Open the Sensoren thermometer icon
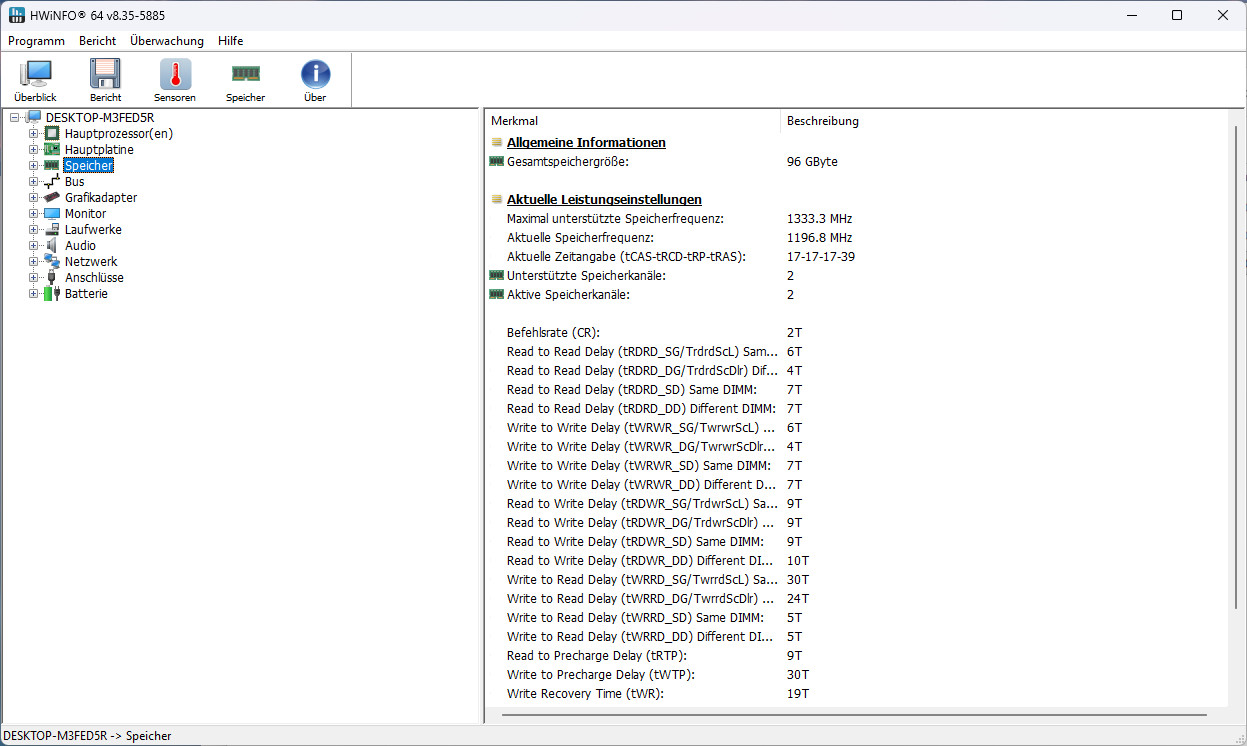This screenshot has height=746, width=1247. [175, 80]
